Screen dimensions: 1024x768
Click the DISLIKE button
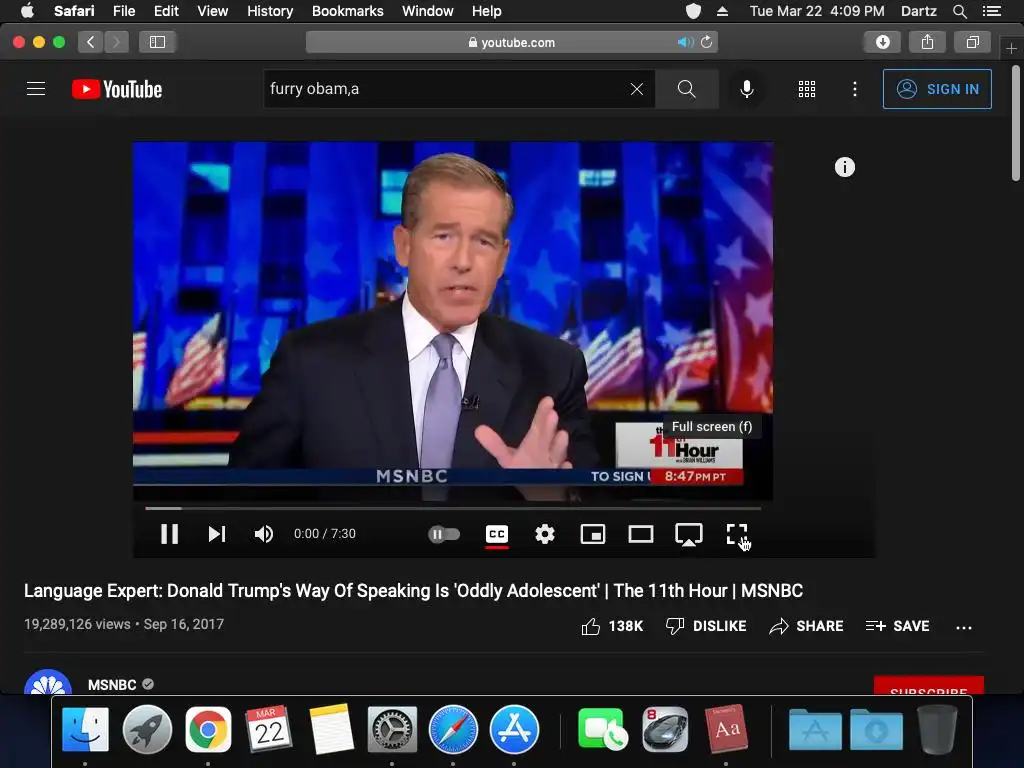coord(706,626)
